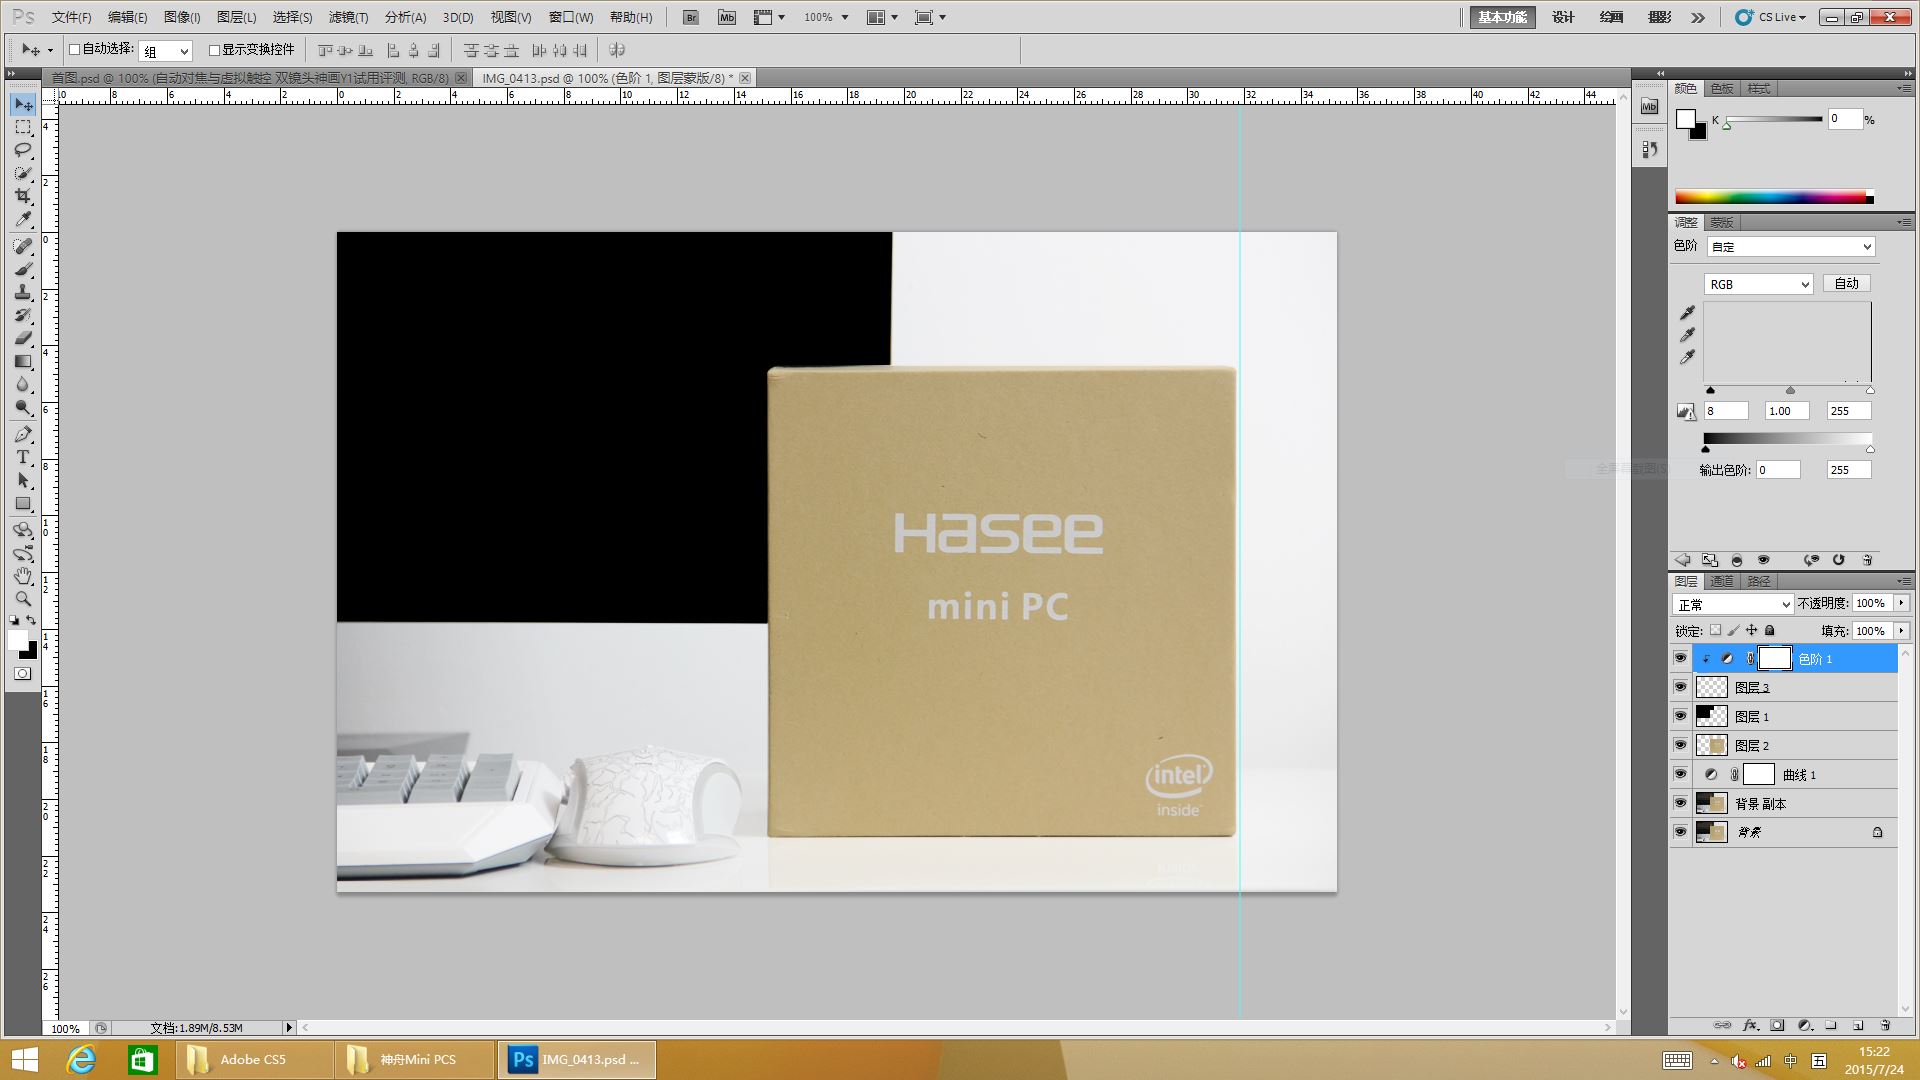The image size is (1920, 1080).
Task: Select the Hand tool
Action: click(23, 576)
